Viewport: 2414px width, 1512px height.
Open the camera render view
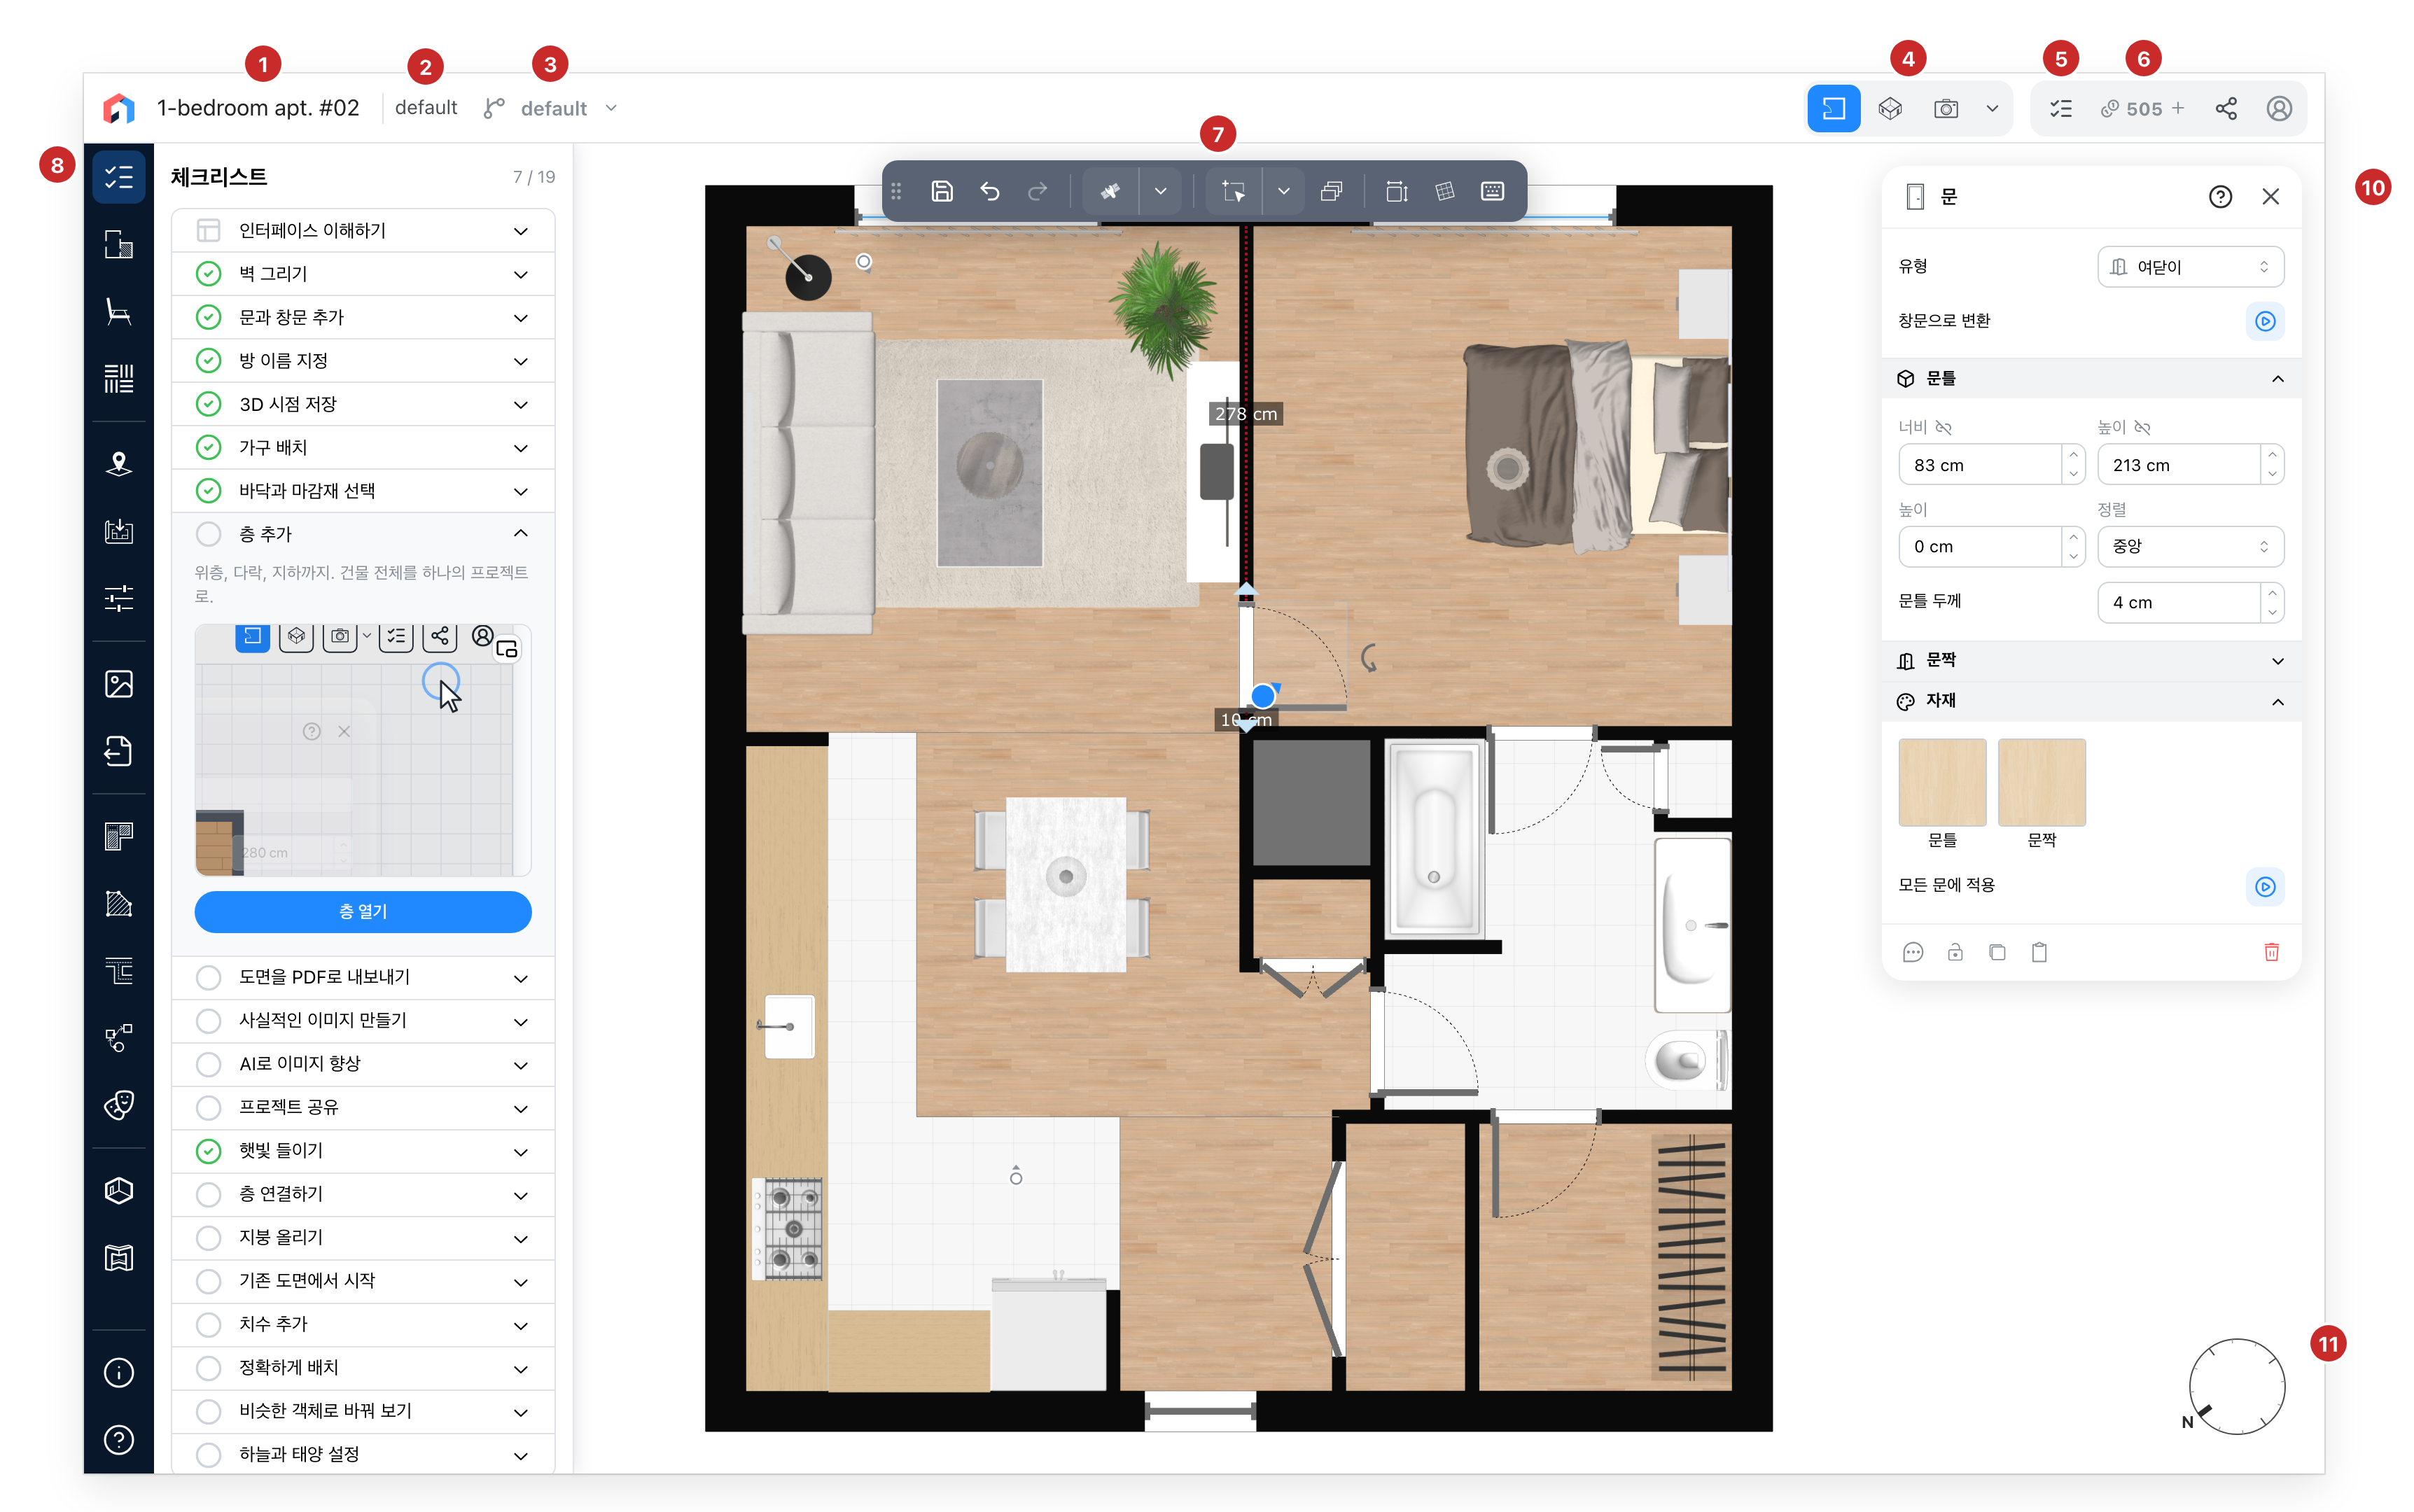[x=1945, y=108]
